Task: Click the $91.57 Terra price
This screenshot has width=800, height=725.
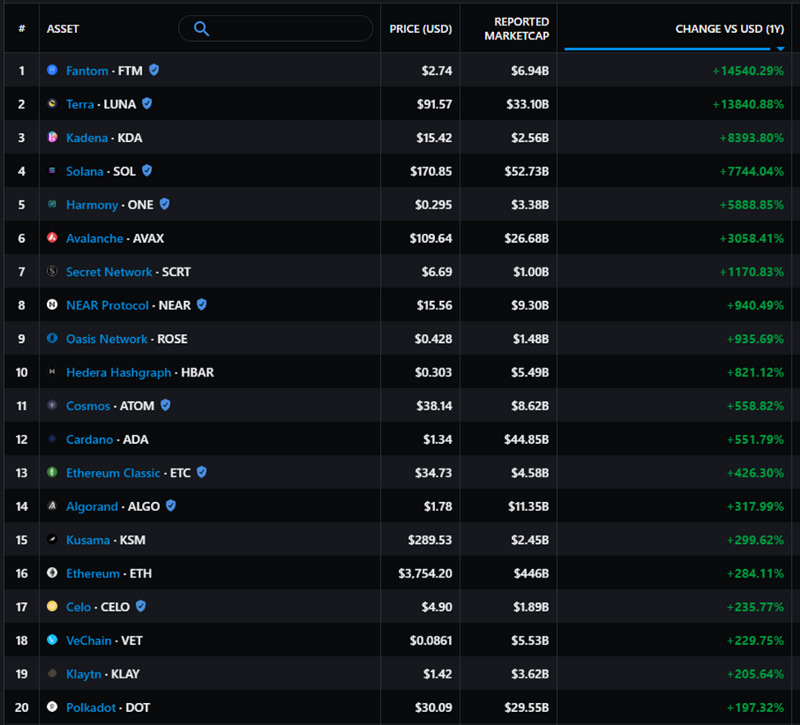Action: coord(434,104)
